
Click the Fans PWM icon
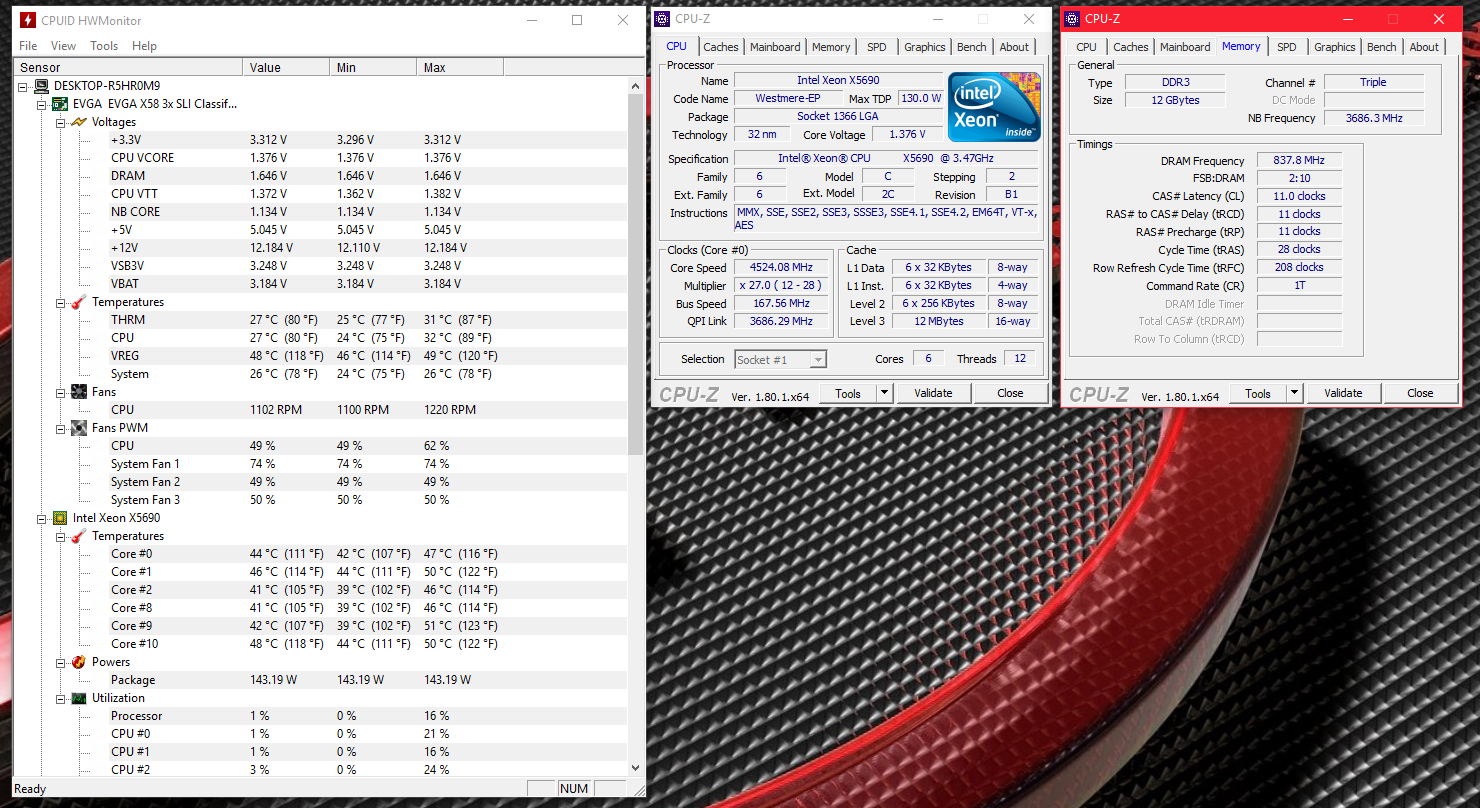[79, 428]
